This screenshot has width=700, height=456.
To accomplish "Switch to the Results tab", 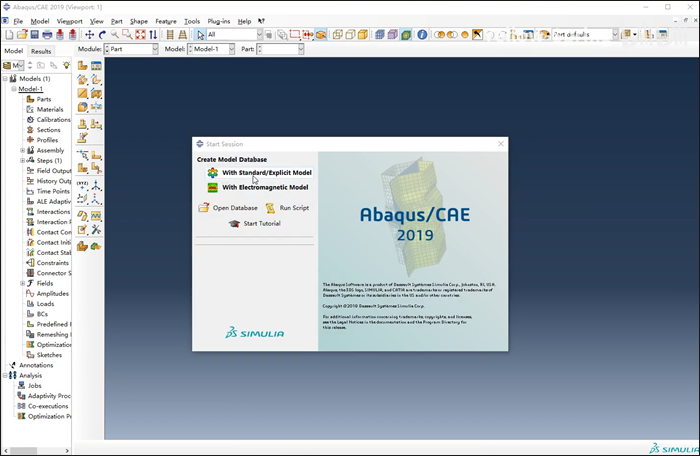I will [41, 51].
